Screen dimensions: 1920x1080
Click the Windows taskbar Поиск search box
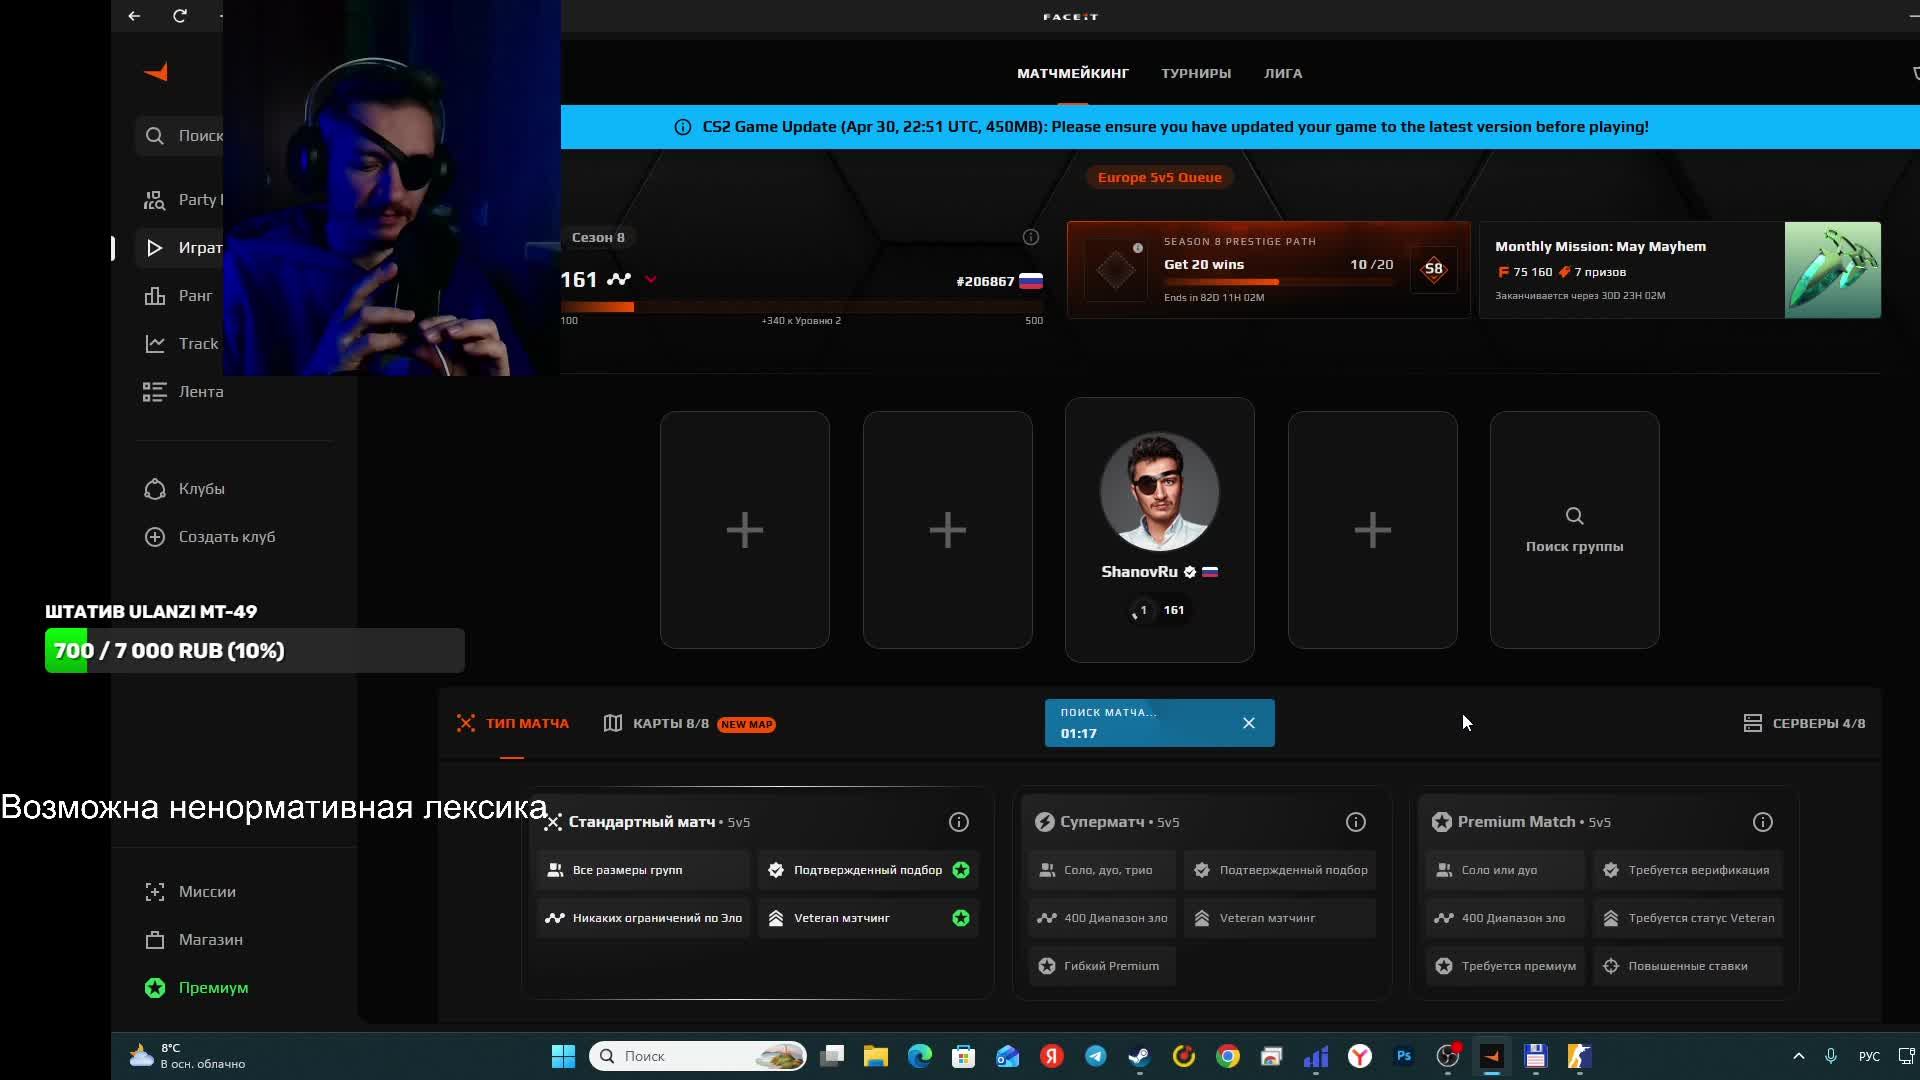[x=698, y=1056]
